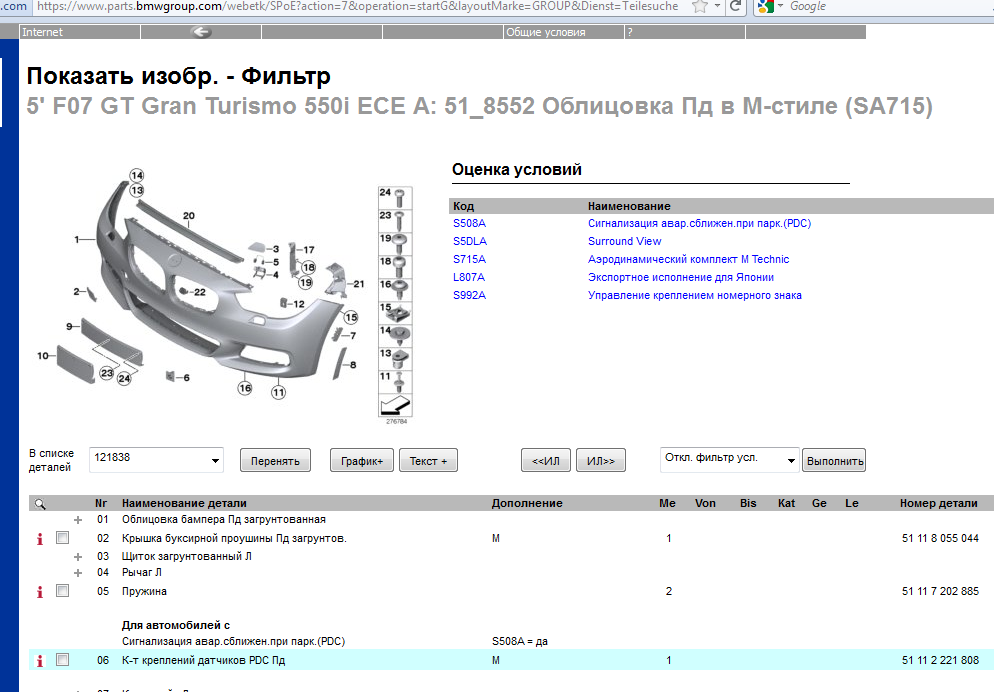The width and height of the screenshot is (994, 692).
Task: Tick the checkbox for part 02
Action: pos(62,537)
